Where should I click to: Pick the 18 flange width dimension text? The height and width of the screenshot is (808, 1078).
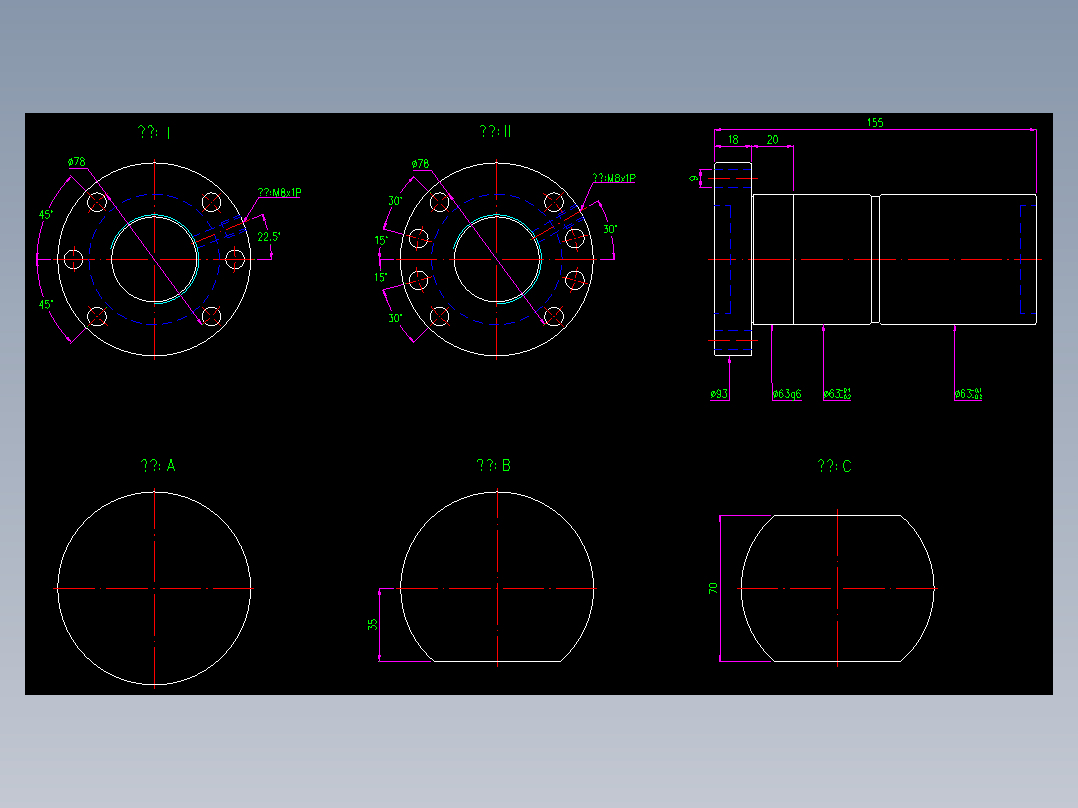(x=733, y=140)
